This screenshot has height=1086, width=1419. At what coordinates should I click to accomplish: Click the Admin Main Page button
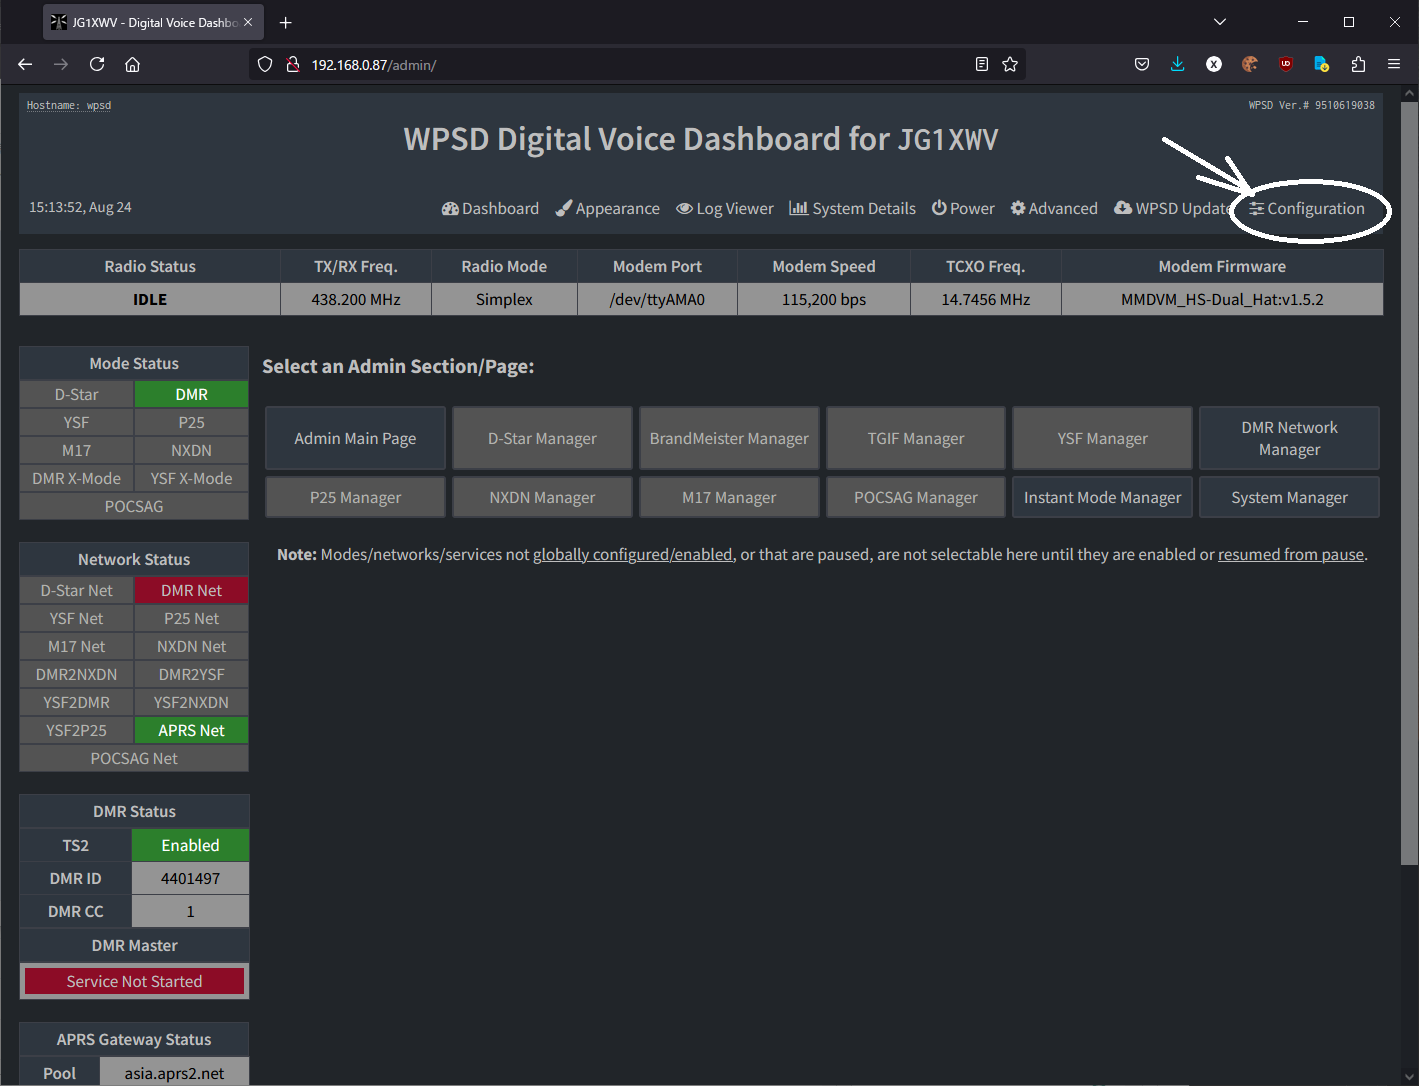tap(355, 438)
